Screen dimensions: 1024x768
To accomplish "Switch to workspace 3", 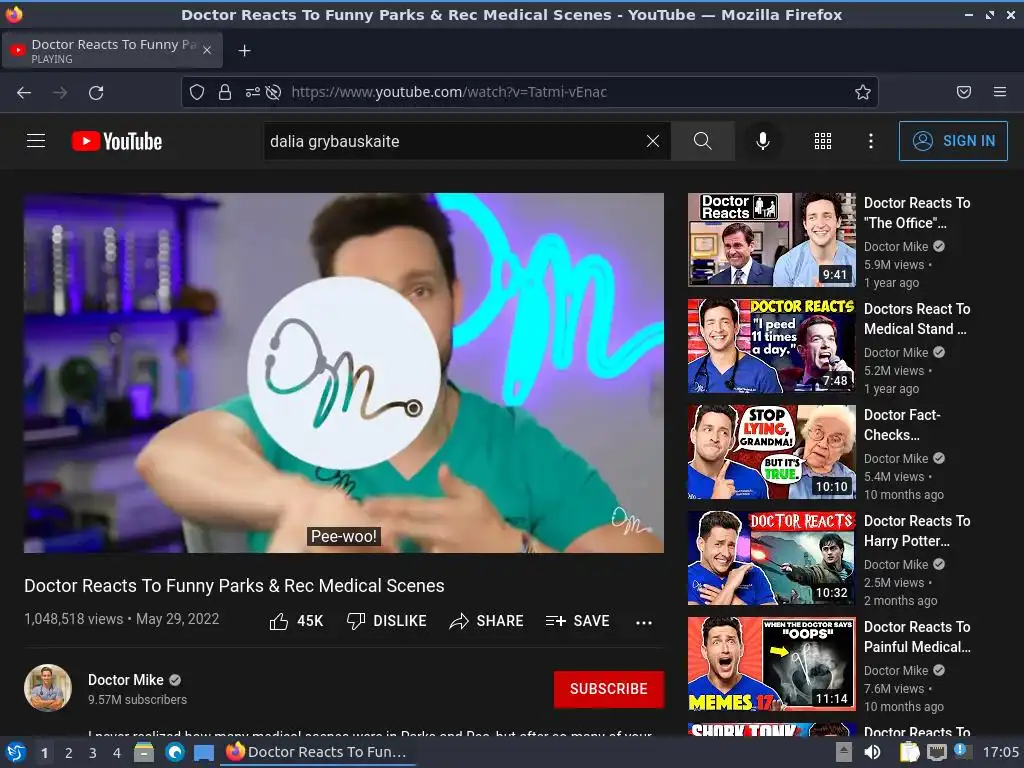I will tap(93, 753).
